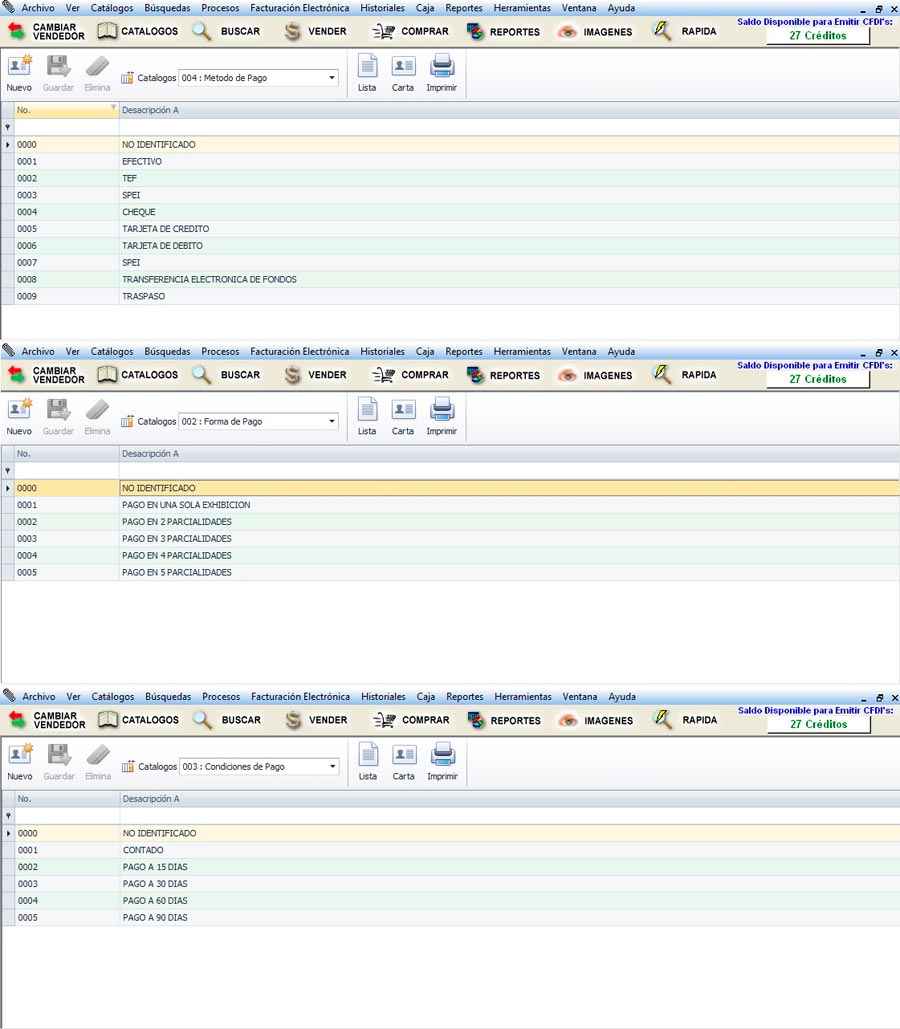The height and width of the screenshot is (1029, 900).
Task: Click Descripción filter field in Forma de Pago window
Action: tap(509, 471)
